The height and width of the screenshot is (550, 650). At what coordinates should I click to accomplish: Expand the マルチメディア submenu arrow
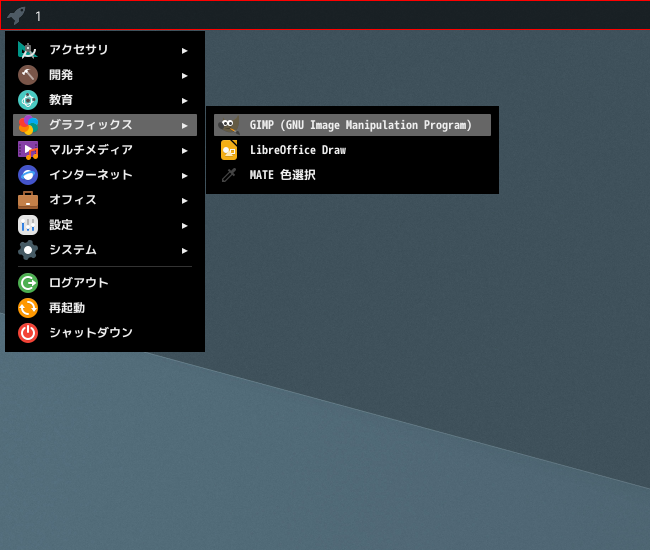184,150
